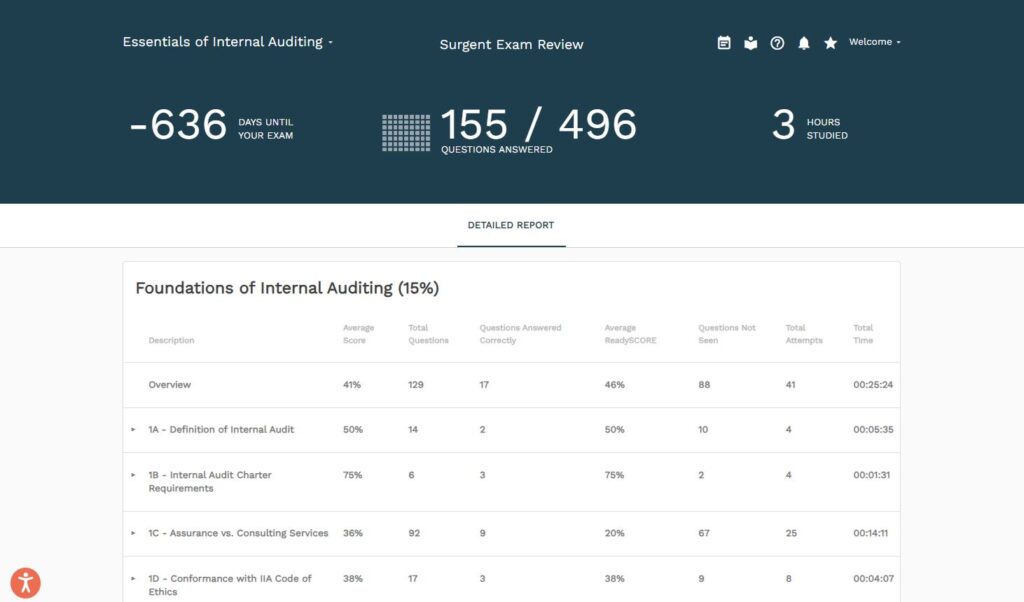Image resolution: width=1024 pixels, height=602 pixels.
Task: Expand the 1D Conformance with IIA Code row
Action: 133,578
